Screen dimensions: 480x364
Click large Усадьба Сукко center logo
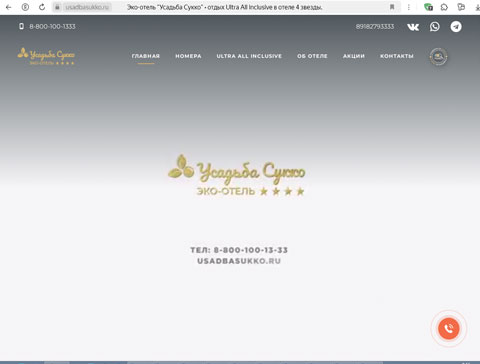pyautogui.click(x=236, y=175)
